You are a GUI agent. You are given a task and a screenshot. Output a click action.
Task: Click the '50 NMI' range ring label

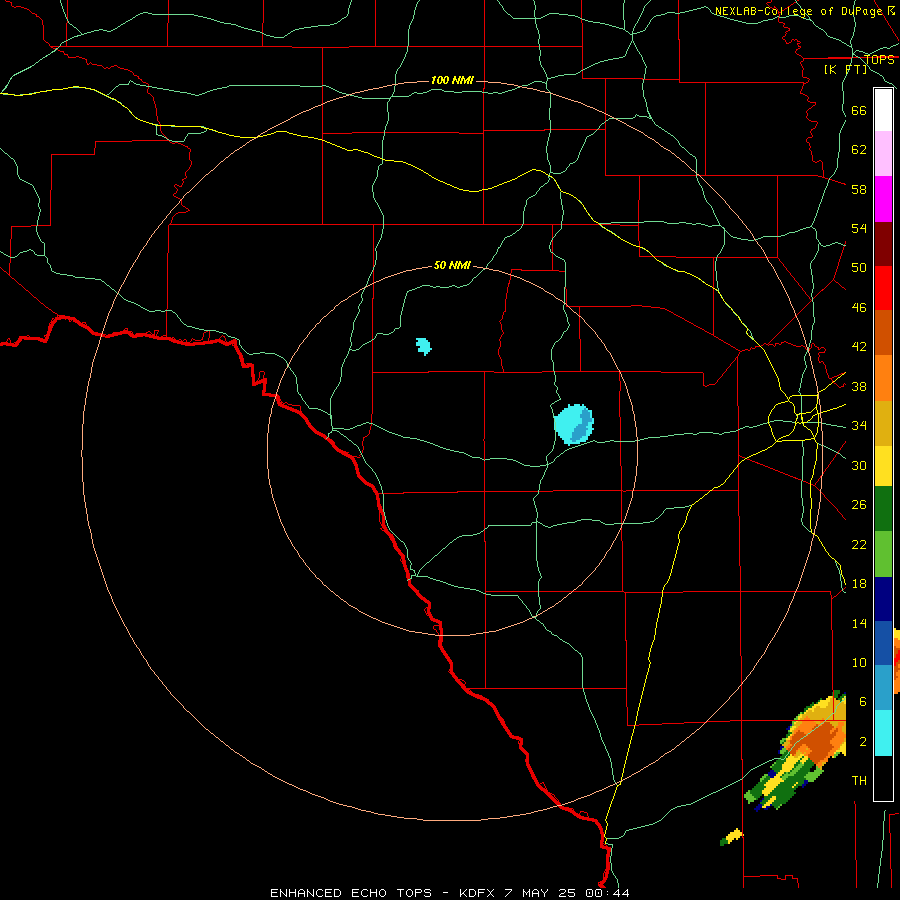tap(452, 265)
